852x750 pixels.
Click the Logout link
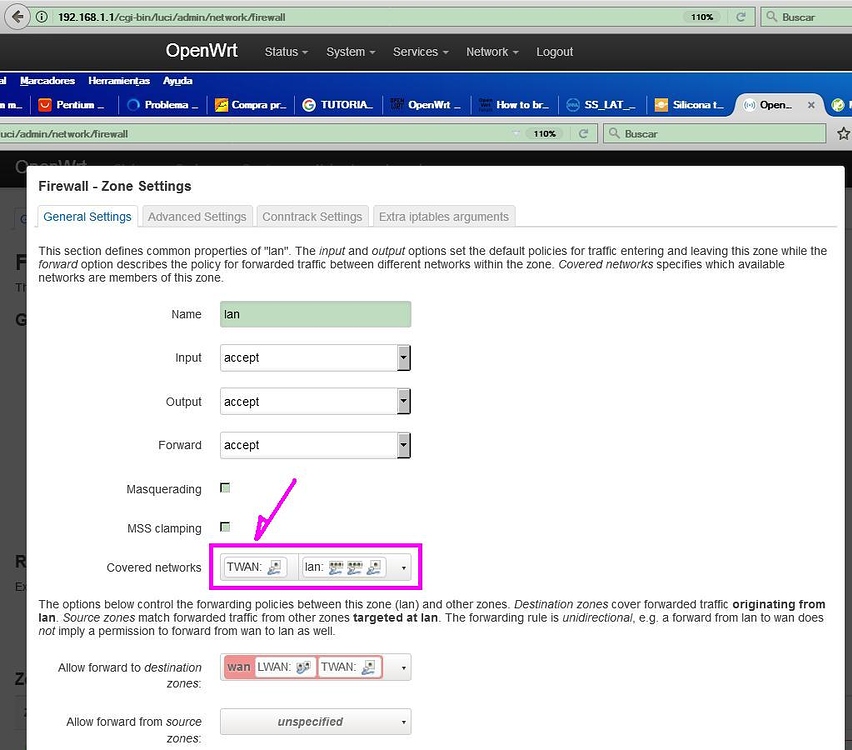554,51
